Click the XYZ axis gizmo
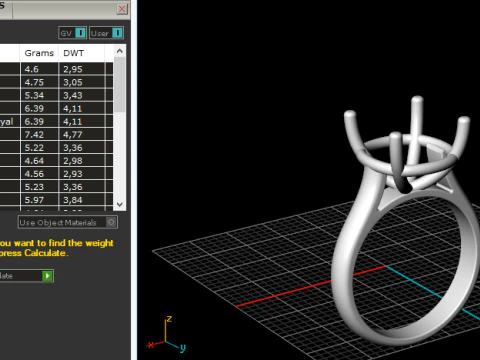The height and width of the screenshot is (360, 480). coord(166,334)
